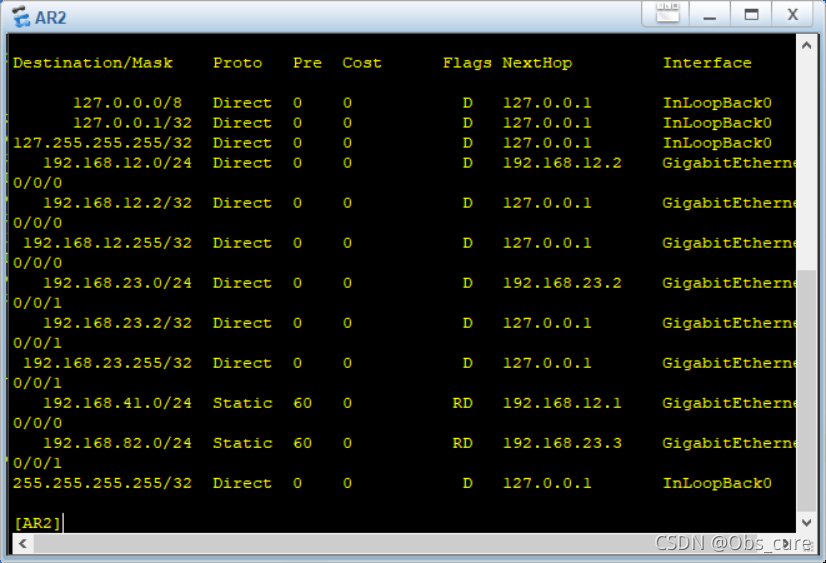Click the vertical scrollbar down arrow
The width and height of the screenshot is (826, 563).
click(807, 522)
